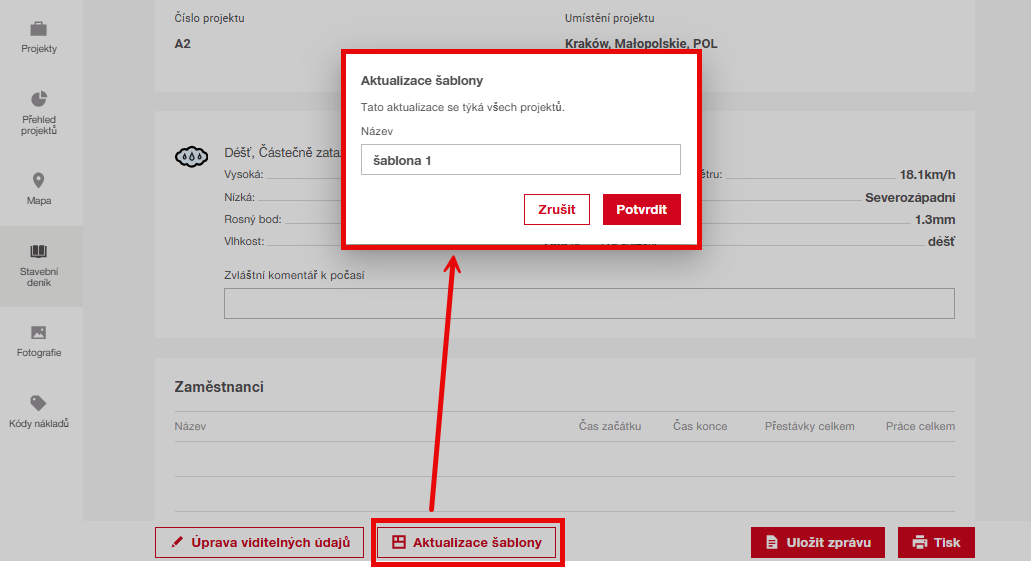Click the Tisk printer button
Screen dimensions: 1031x567
(x=936, y=542)
